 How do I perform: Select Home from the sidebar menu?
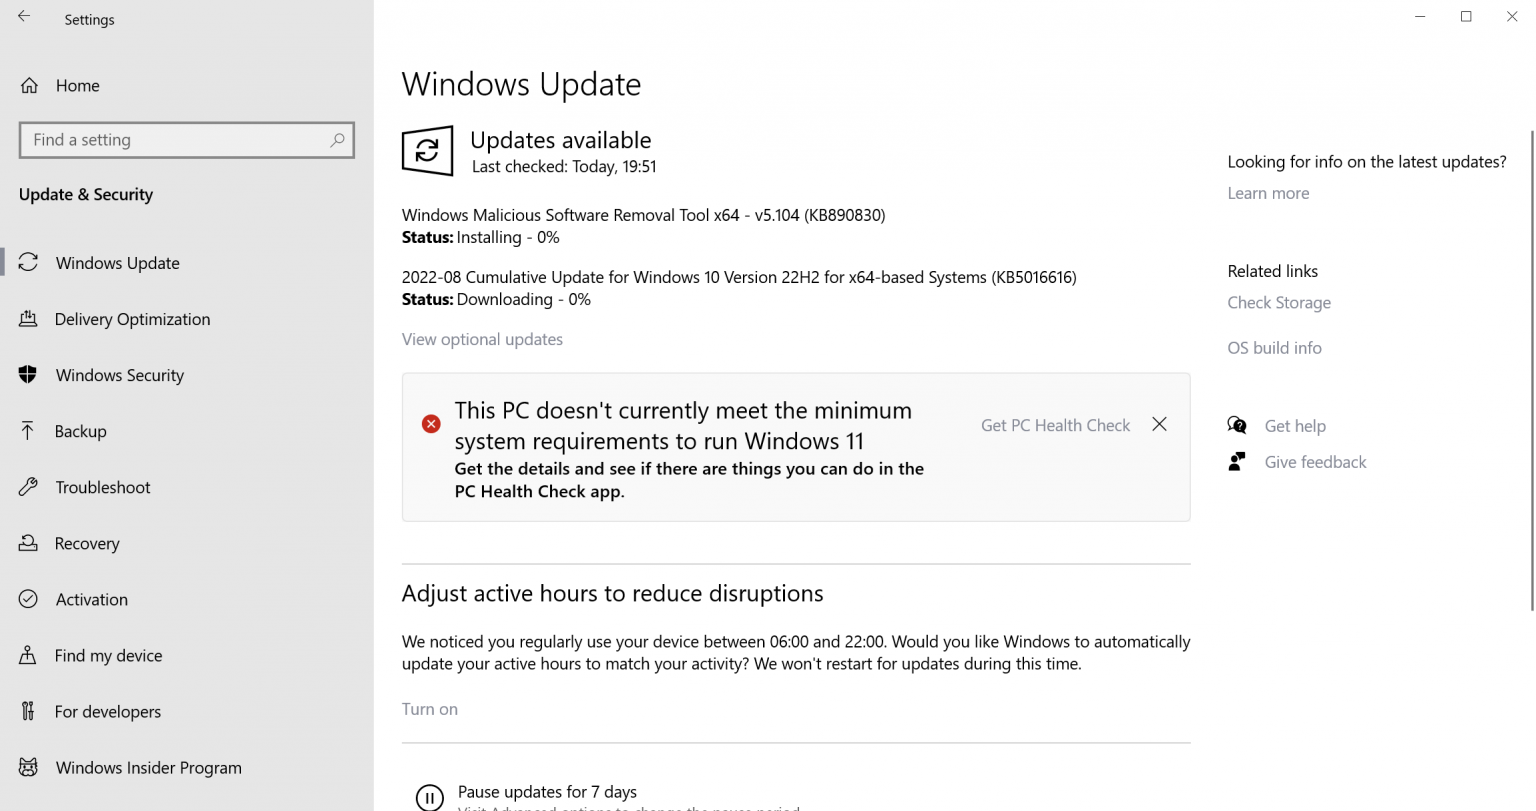click(77, 85)
